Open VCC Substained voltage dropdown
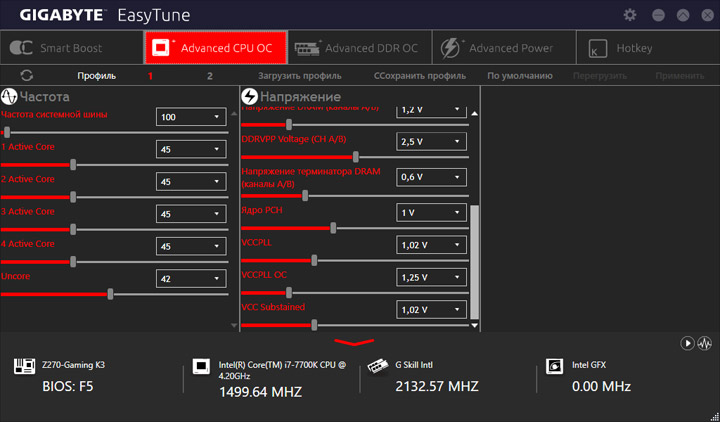This screenshot has height=422, width=720. click(x=431, y=309)
